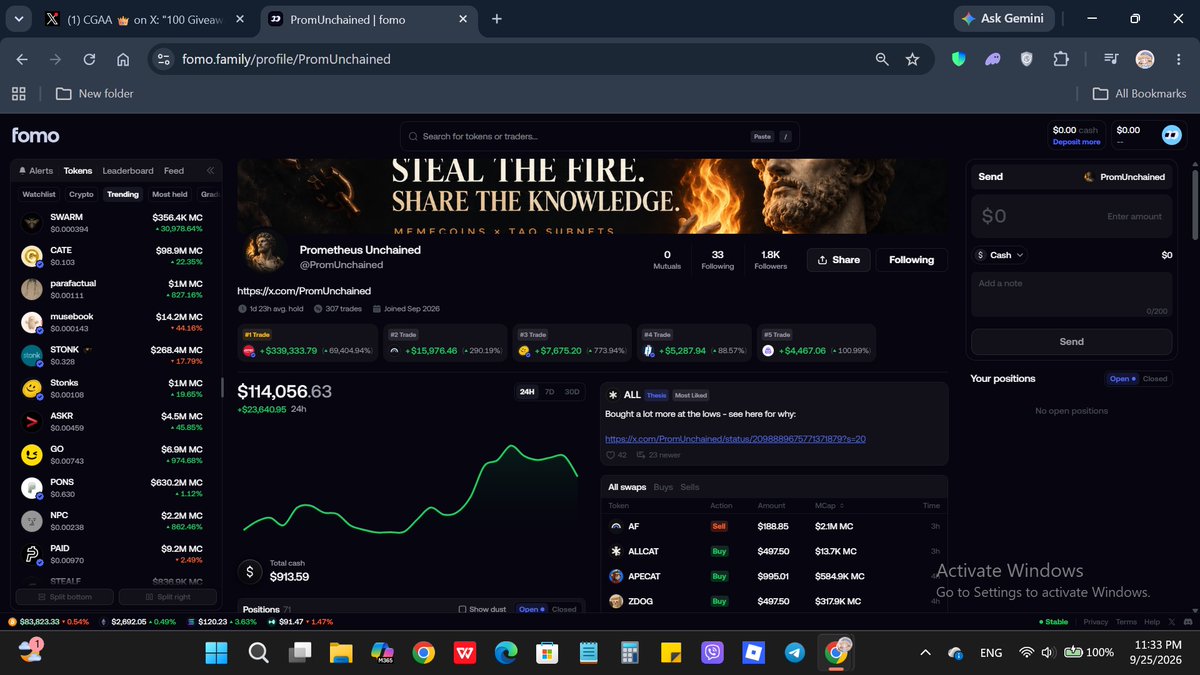Viewport: 1200px width, 675px height.
Task: Open Viber from the taskbar
Action: point(712,652)
